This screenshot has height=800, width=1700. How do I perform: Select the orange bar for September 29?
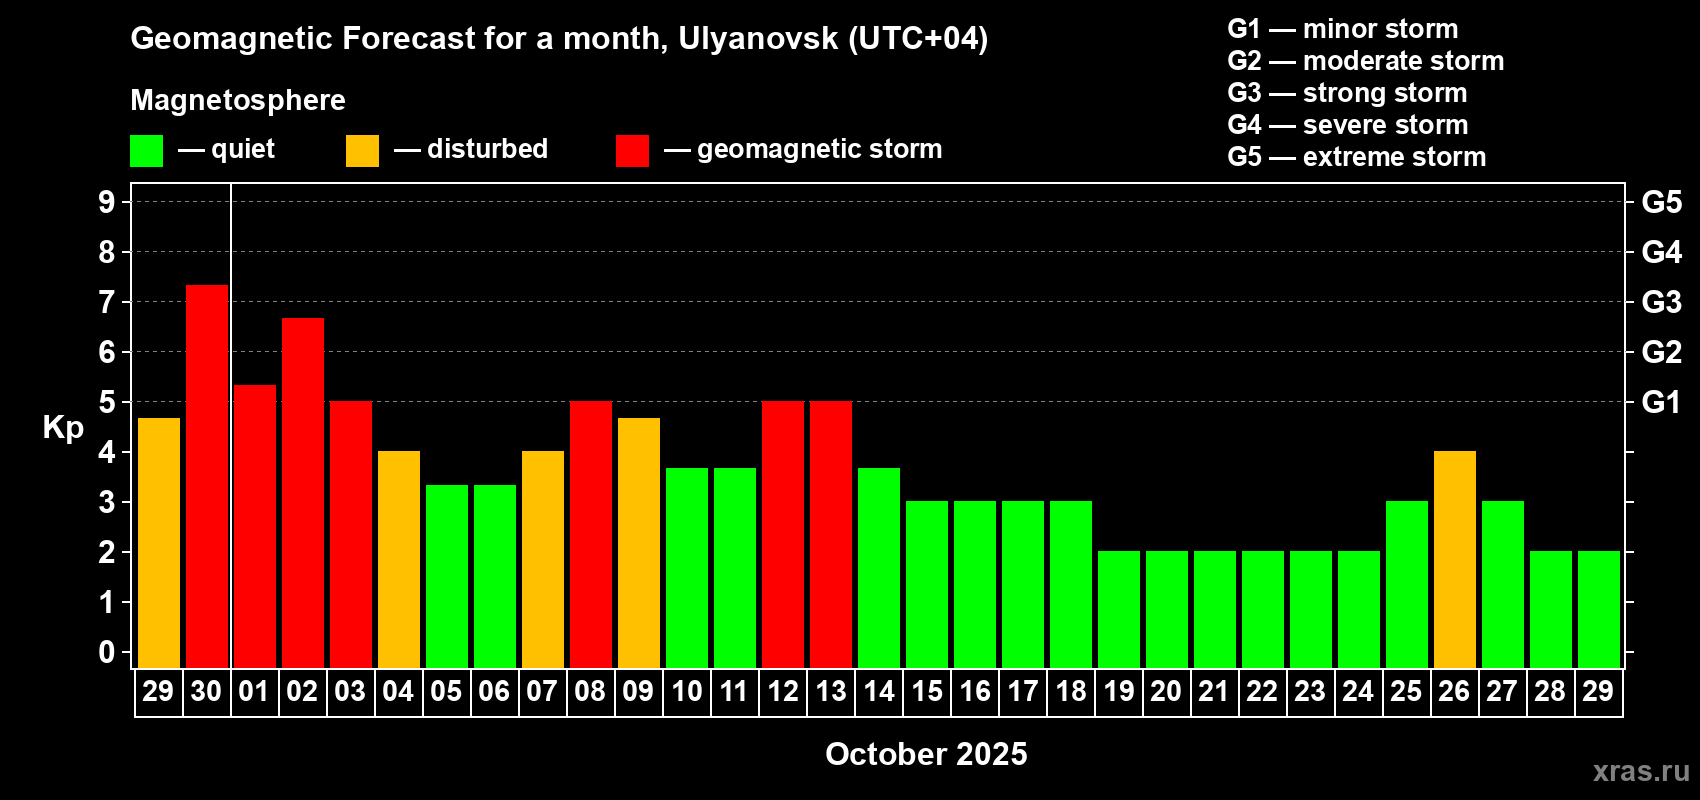tap(159, 543)
